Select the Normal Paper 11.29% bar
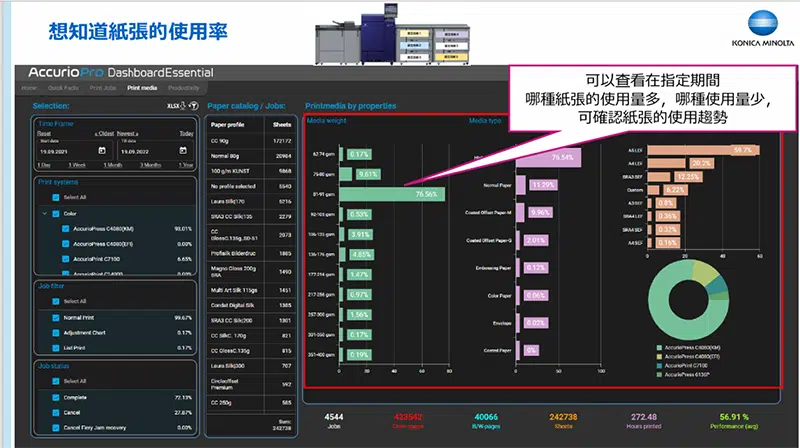The height and width of the screenshot is (448, 800). coord(520,185)
